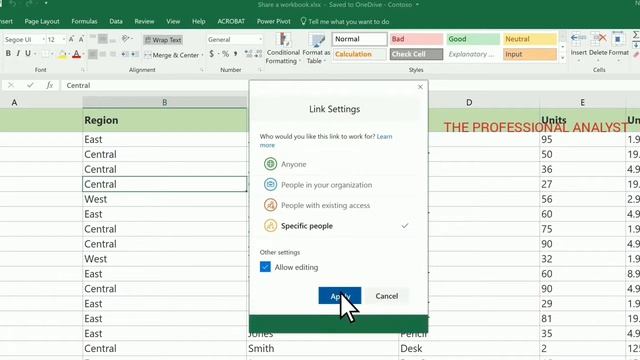Select the column B header
The image size is (640, 360).
164,102
